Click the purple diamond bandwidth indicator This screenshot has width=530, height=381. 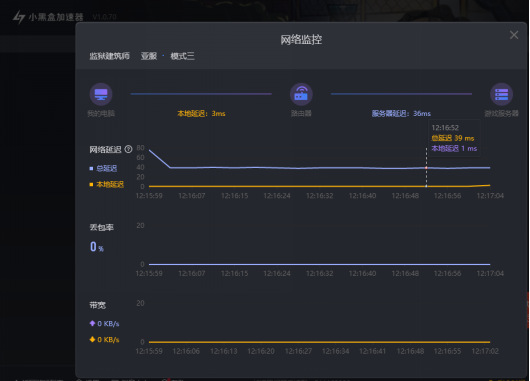tap(92, 323)
